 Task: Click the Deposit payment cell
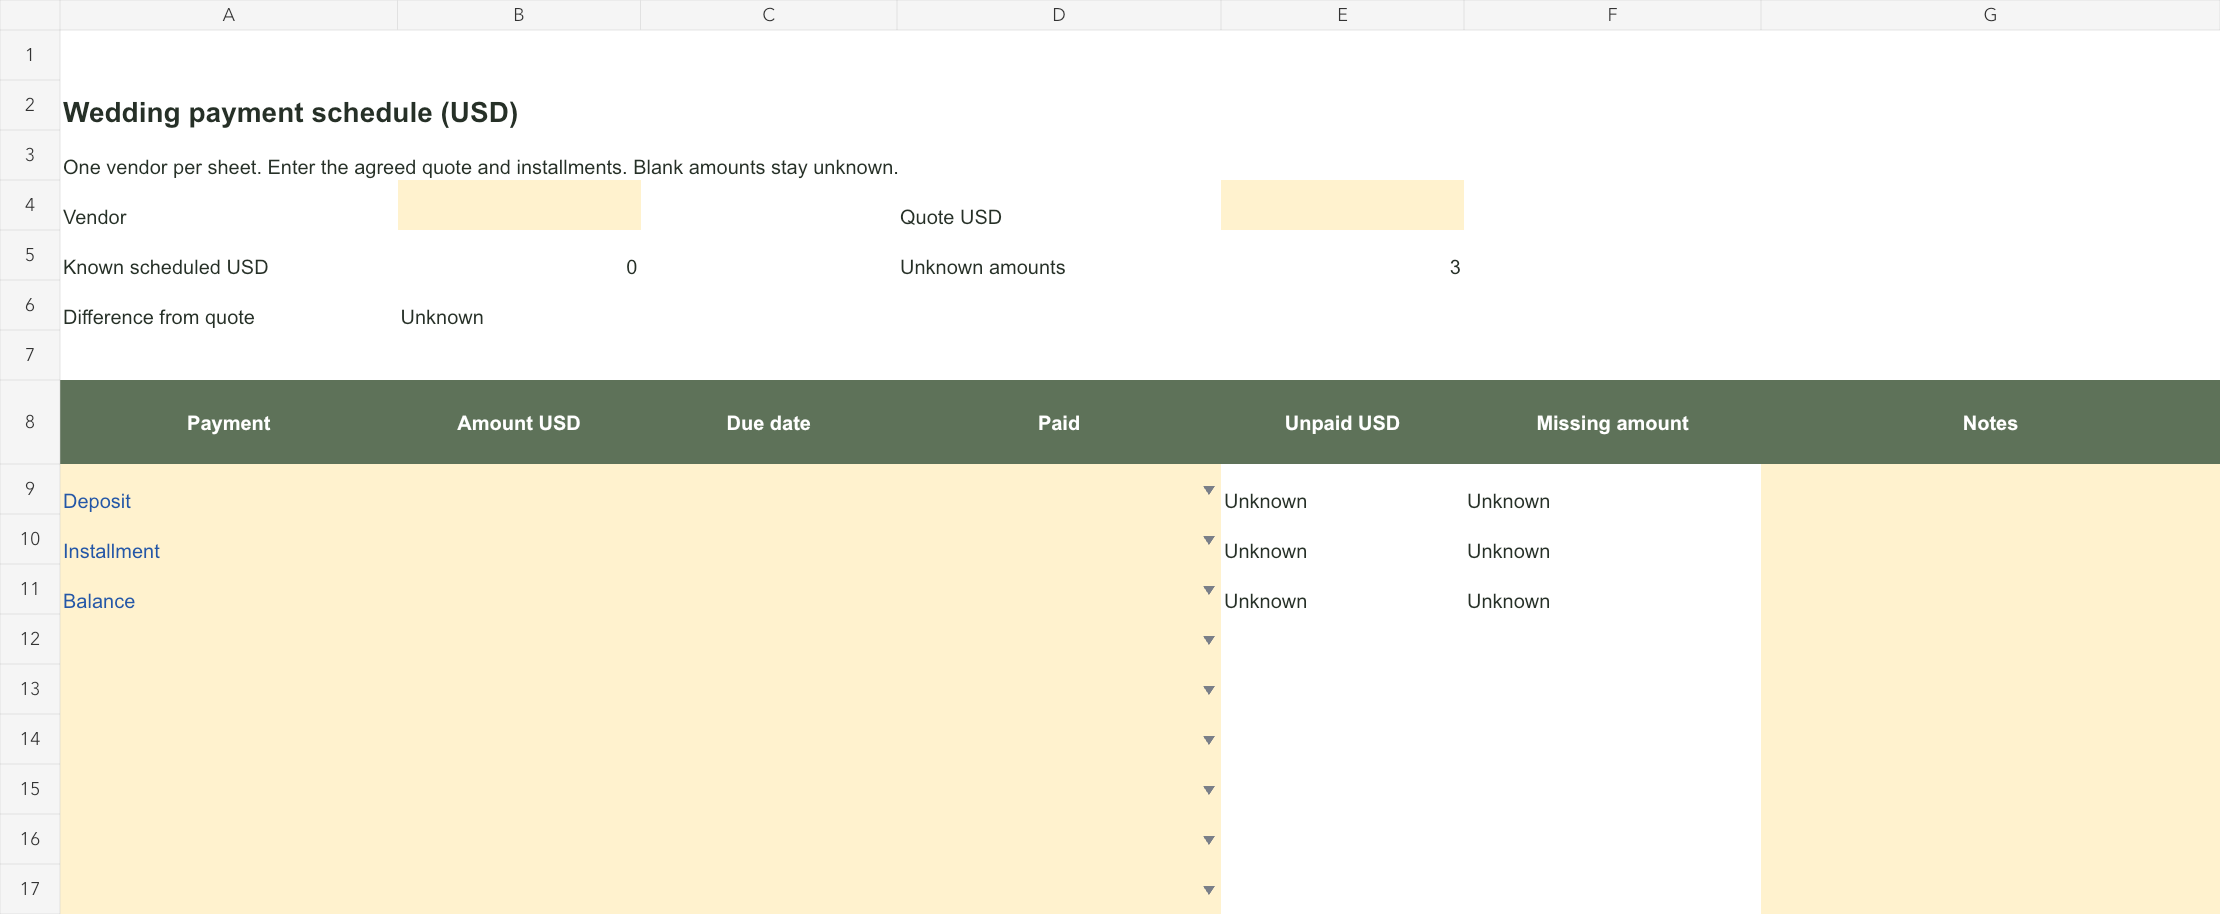[229, 489]
